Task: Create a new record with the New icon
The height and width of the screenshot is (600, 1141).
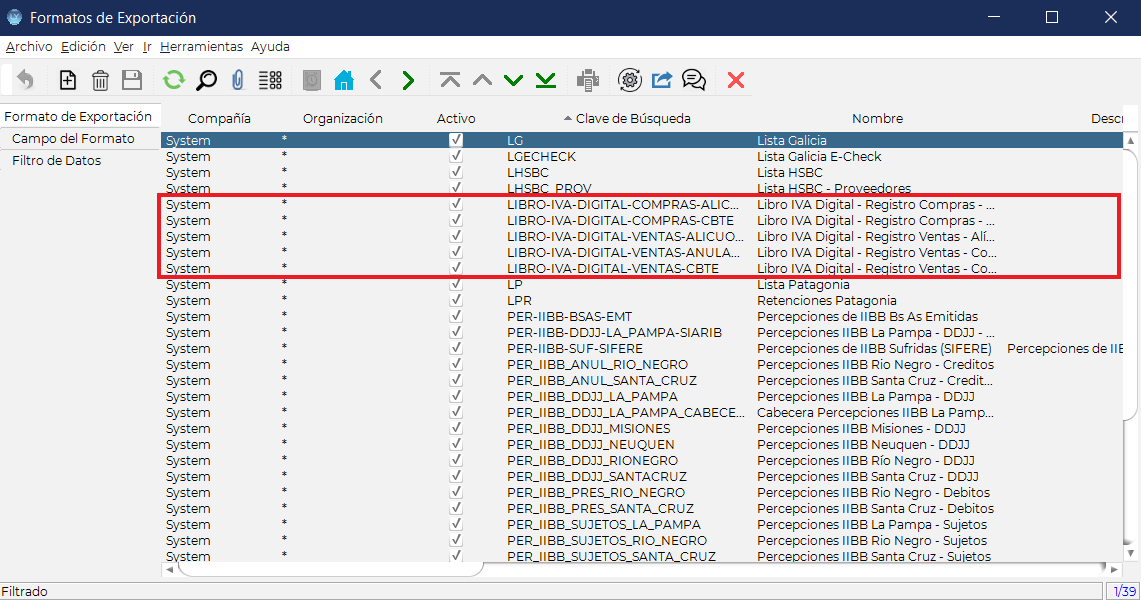Action: point(68,80)
